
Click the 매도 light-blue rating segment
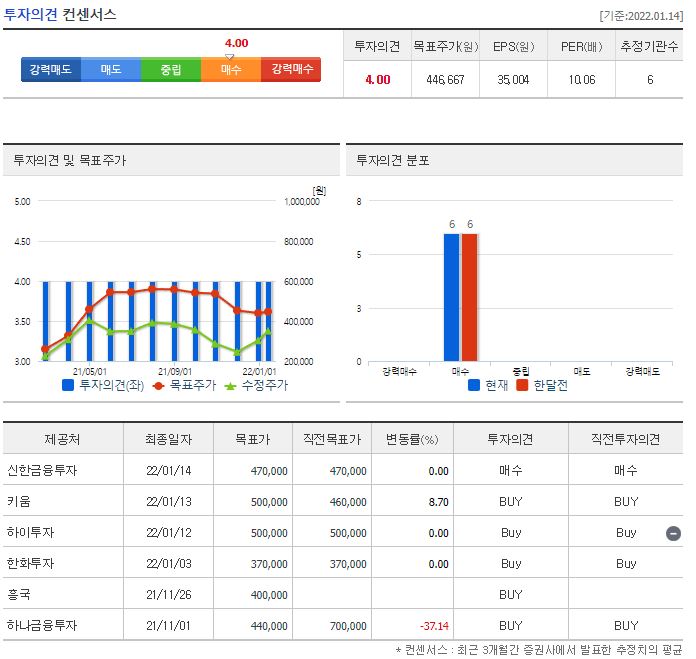click(x=111, y=69)
